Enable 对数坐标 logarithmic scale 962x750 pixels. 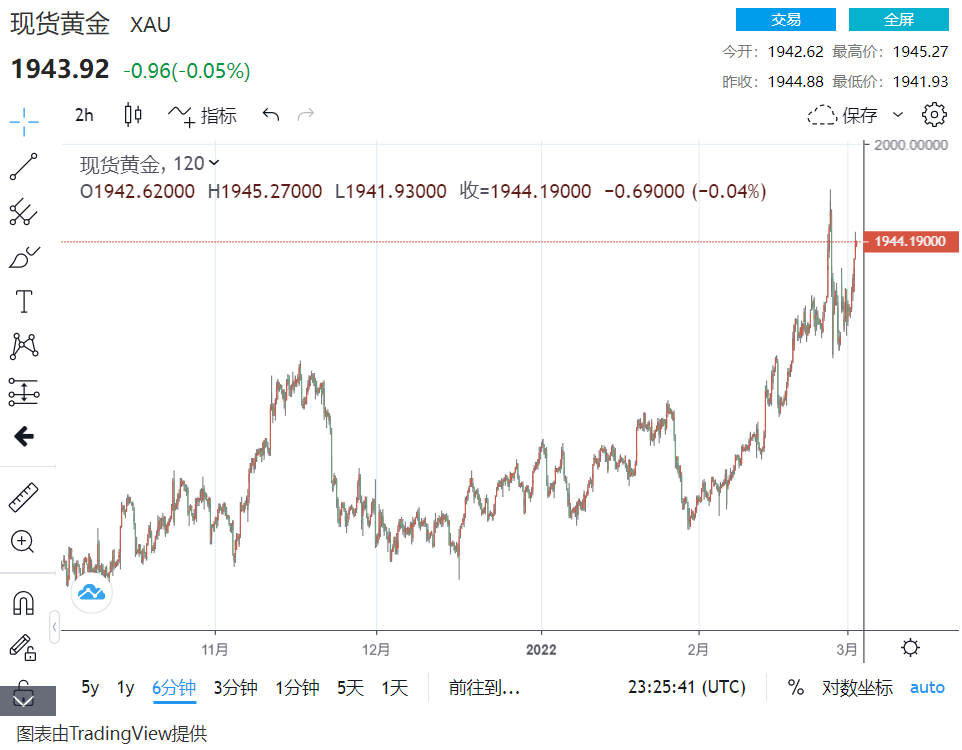point(857,688)
